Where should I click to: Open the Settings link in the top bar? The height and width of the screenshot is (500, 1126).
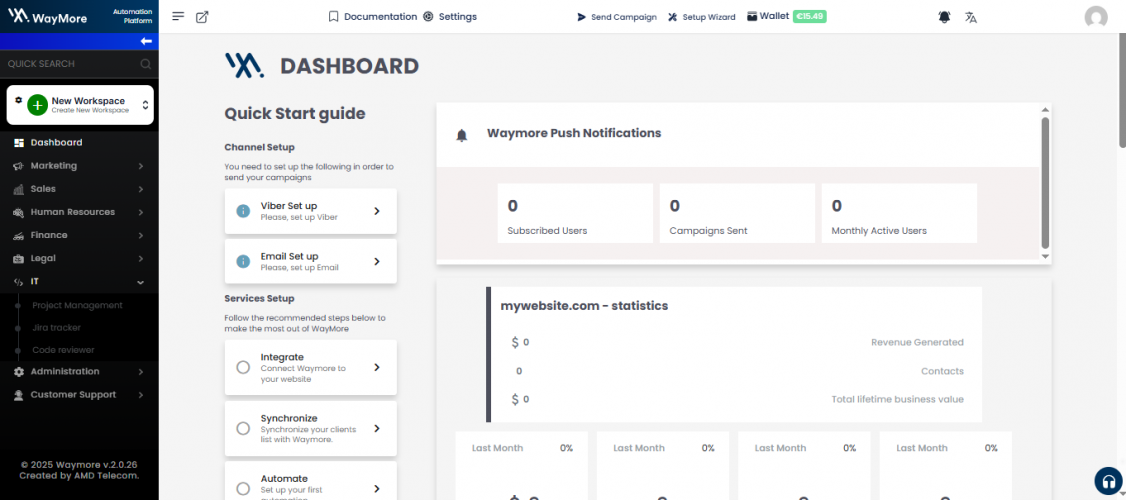(x=457, y=17)
